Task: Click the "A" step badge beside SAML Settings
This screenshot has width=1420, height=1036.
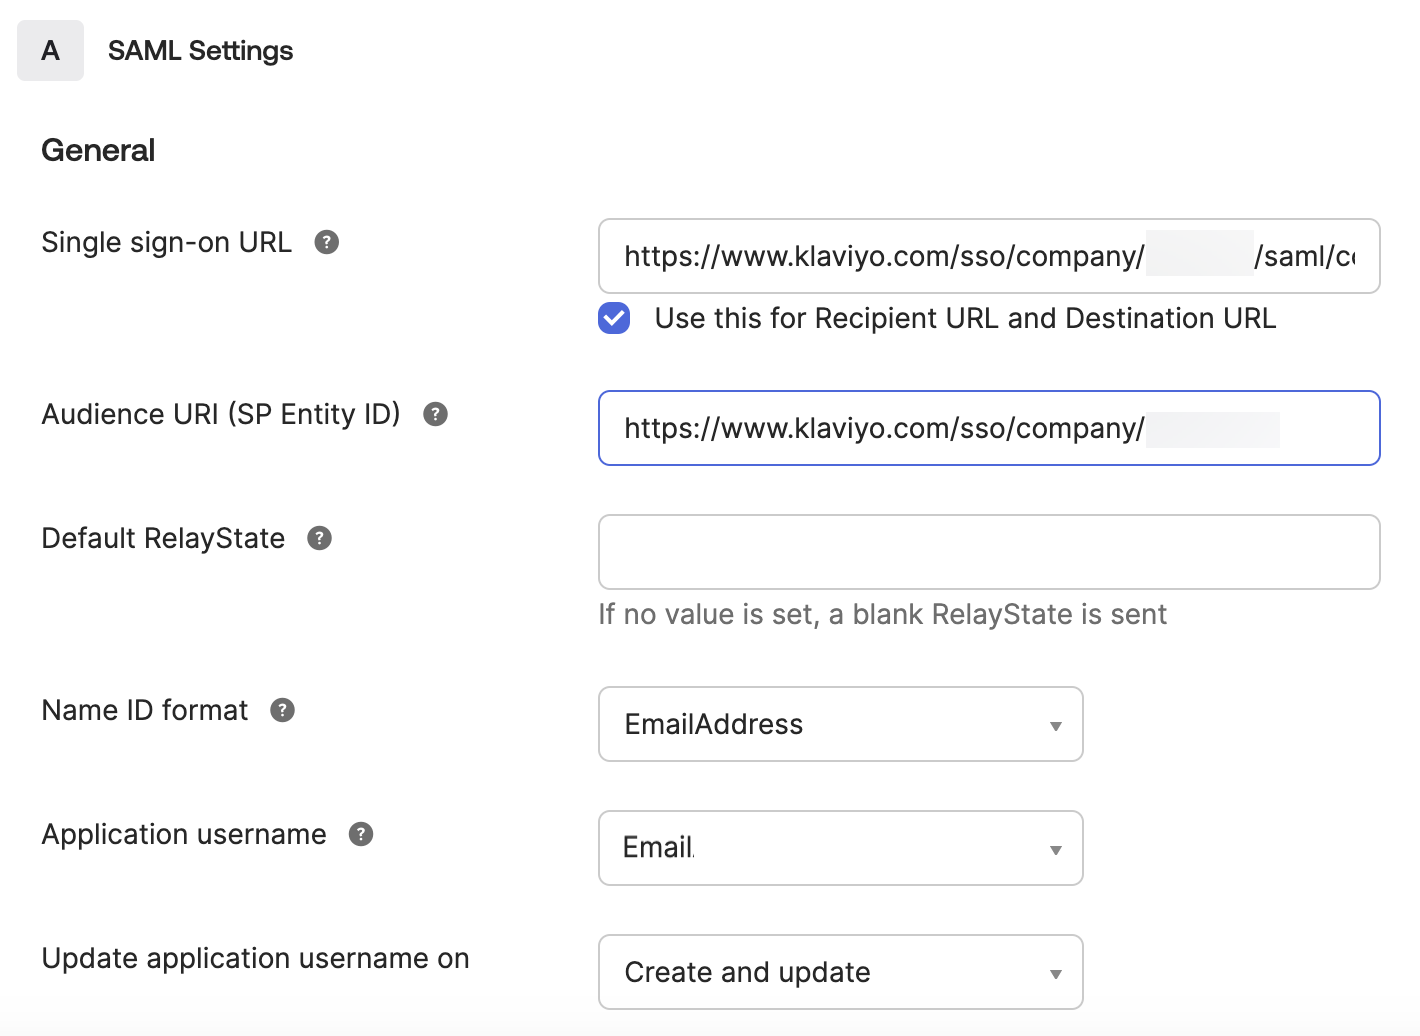Action: click(50, 50)
